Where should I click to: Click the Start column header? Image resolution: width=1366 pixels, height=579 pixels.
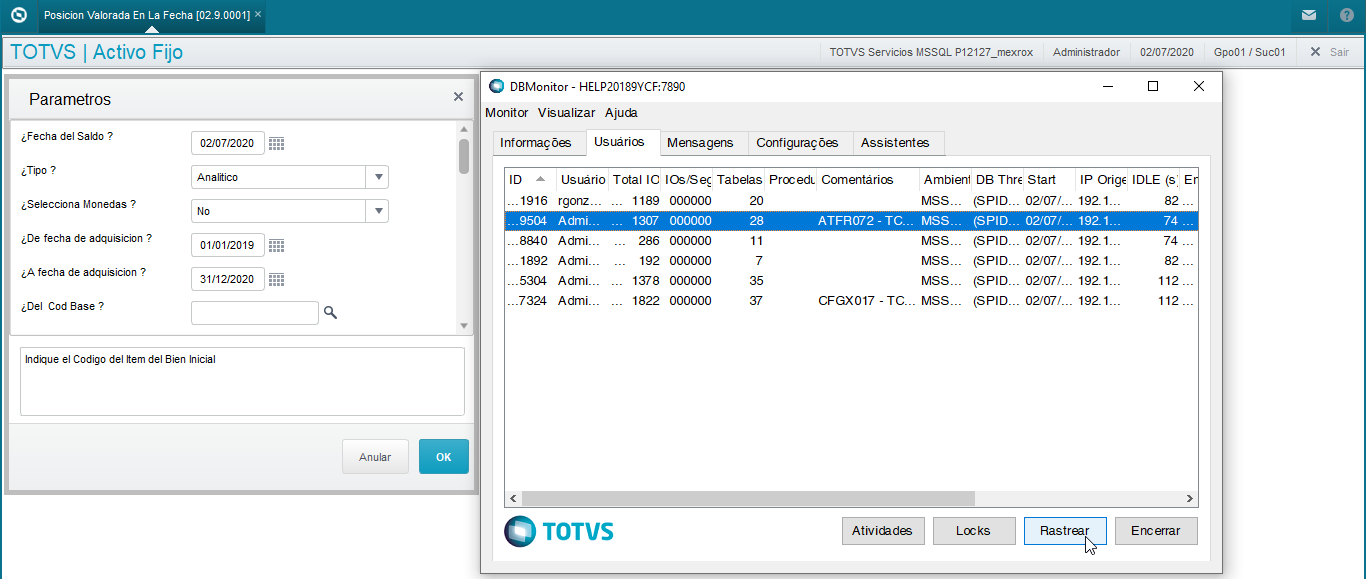(x=1049, y=180)
